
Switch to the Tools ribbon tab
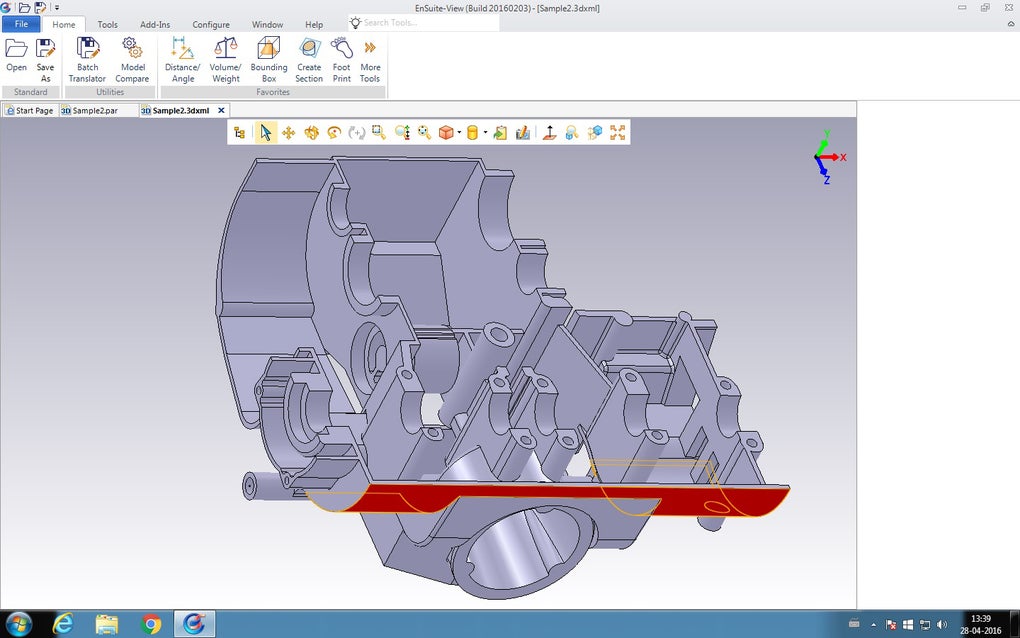(107, 25)
